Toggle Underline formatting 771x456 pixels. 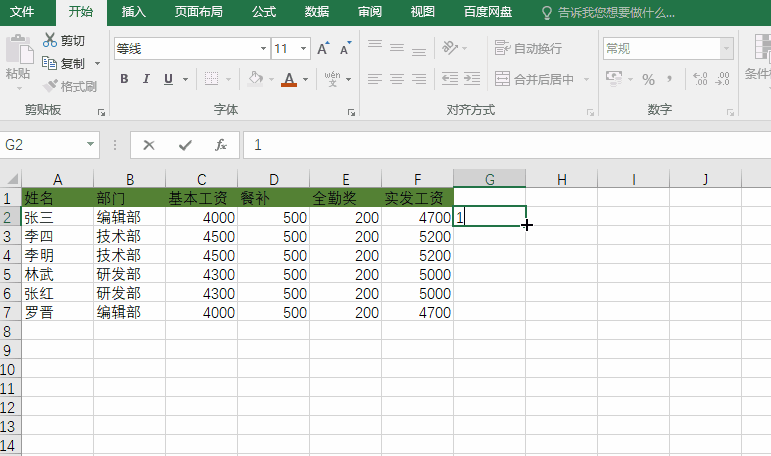tap(169, 79)
